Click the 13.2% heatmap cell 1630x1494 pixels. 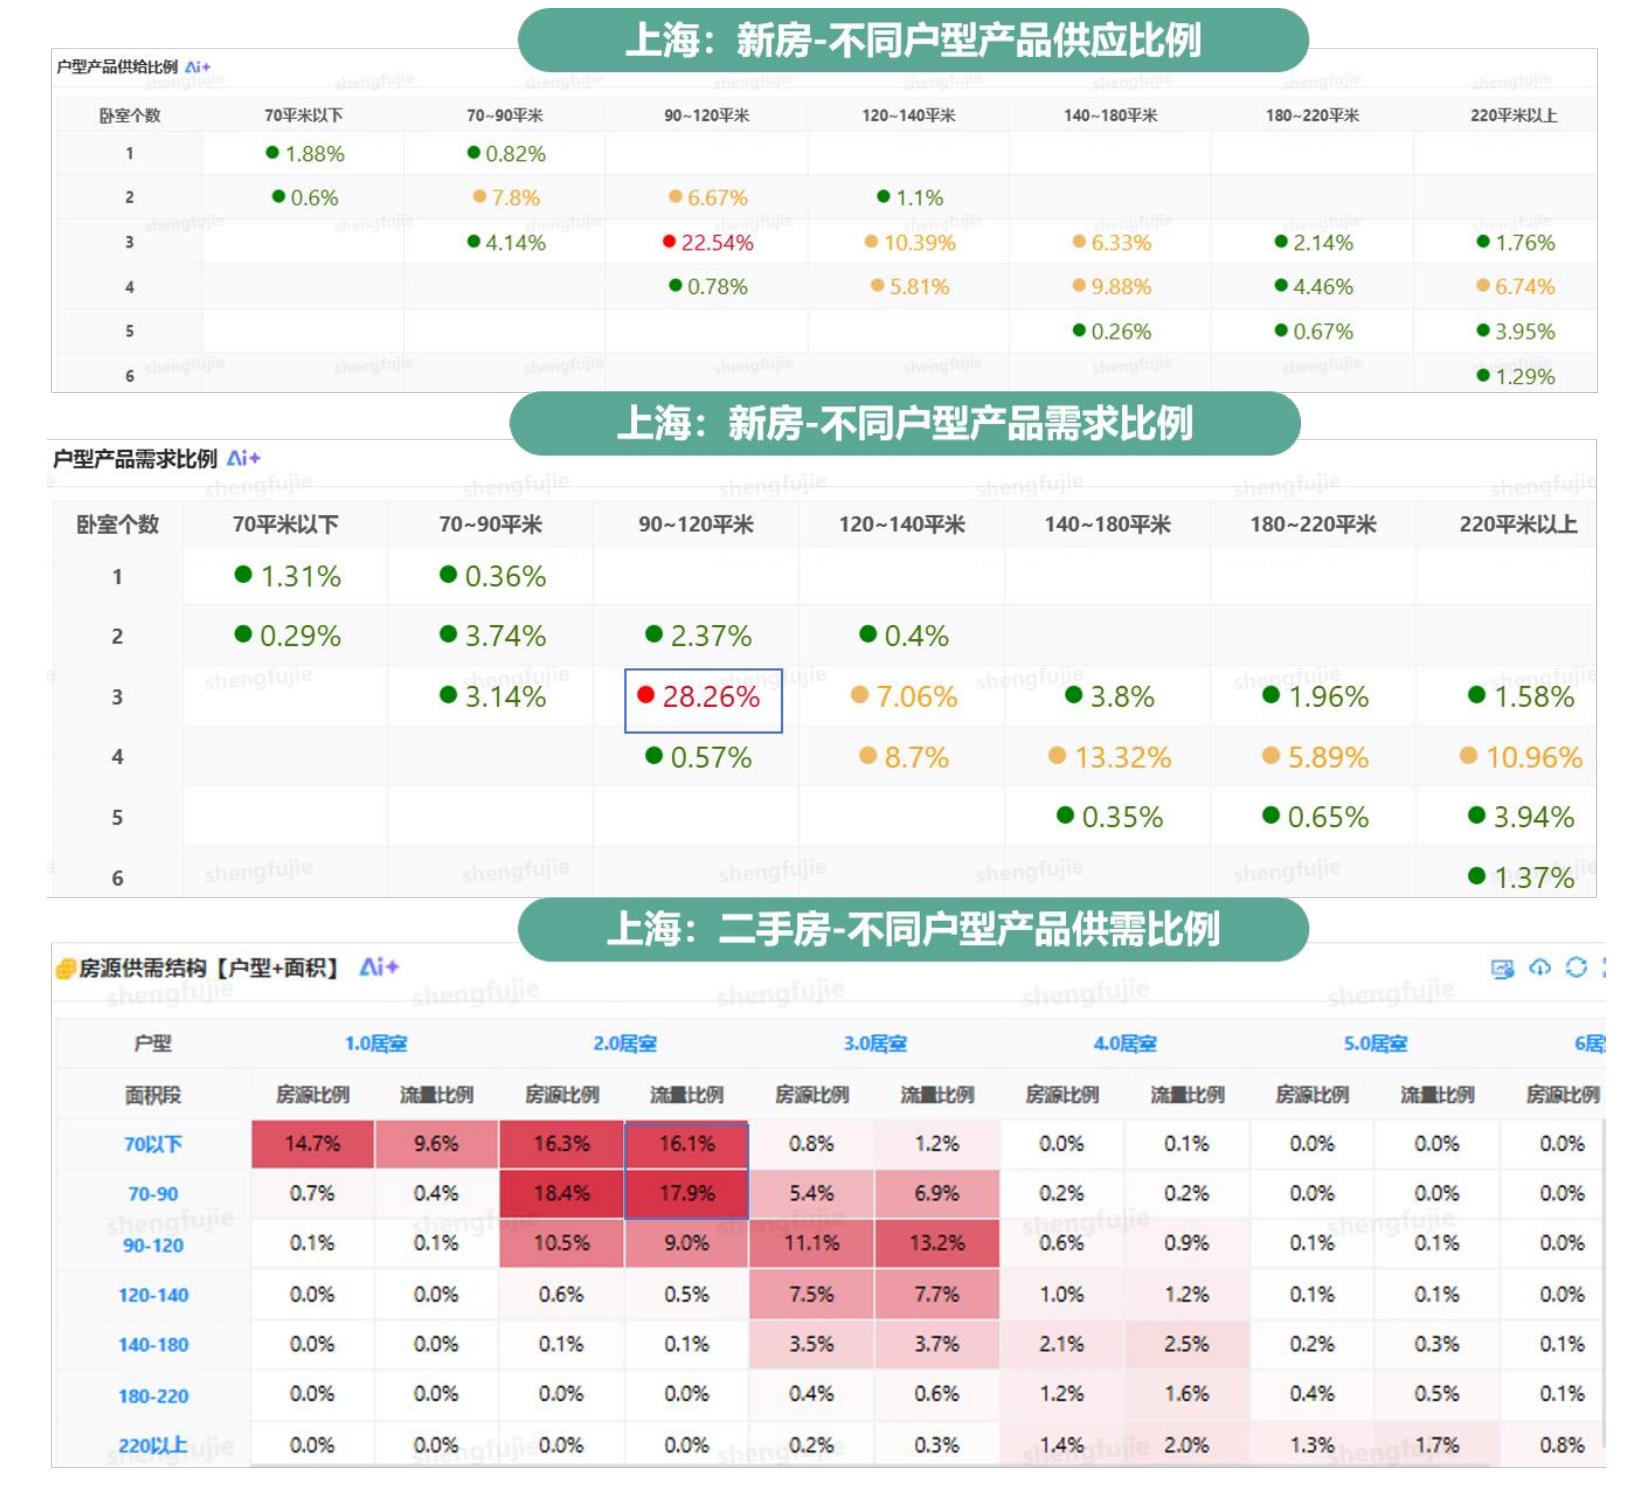point(937,1244)
